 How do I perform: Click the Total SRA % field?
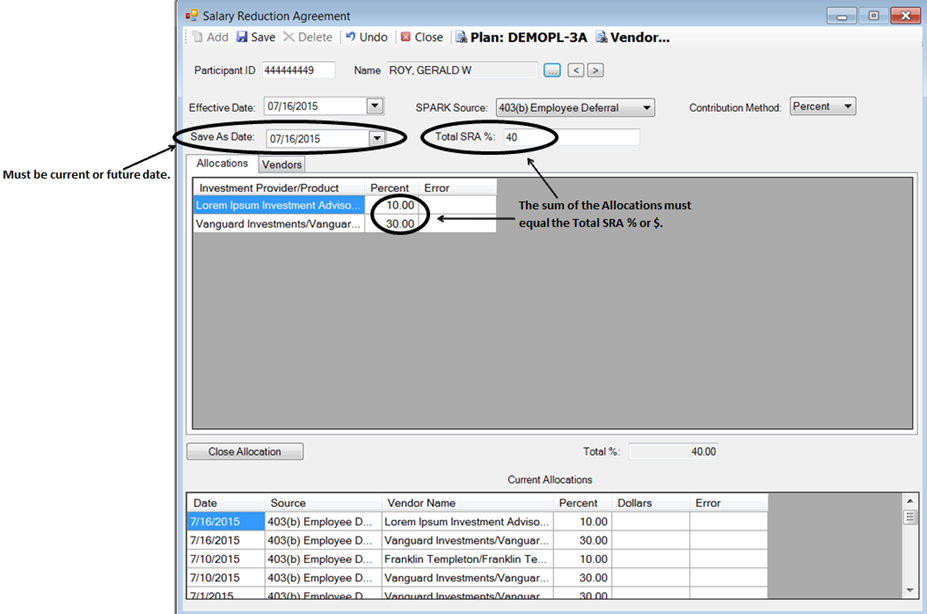point(569,137)
